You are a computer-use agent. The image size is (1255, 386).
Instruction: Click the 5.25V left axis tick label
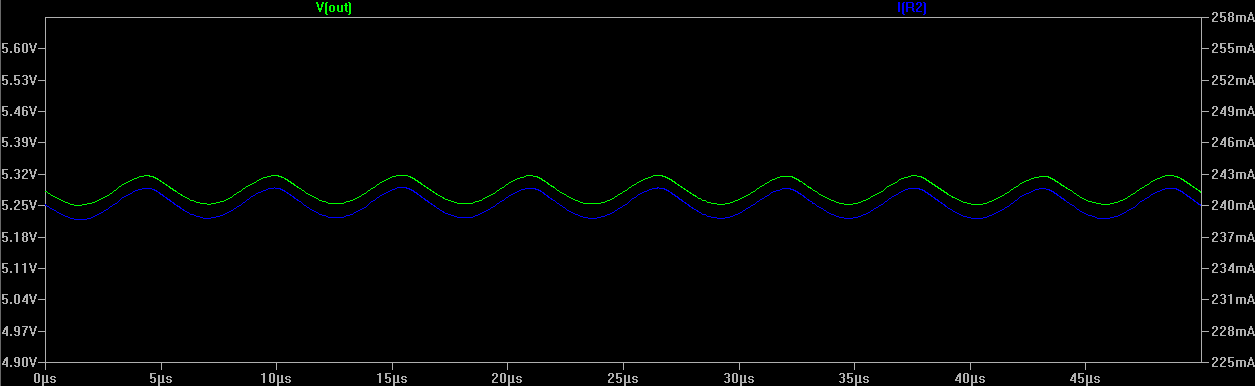(19, 205)
